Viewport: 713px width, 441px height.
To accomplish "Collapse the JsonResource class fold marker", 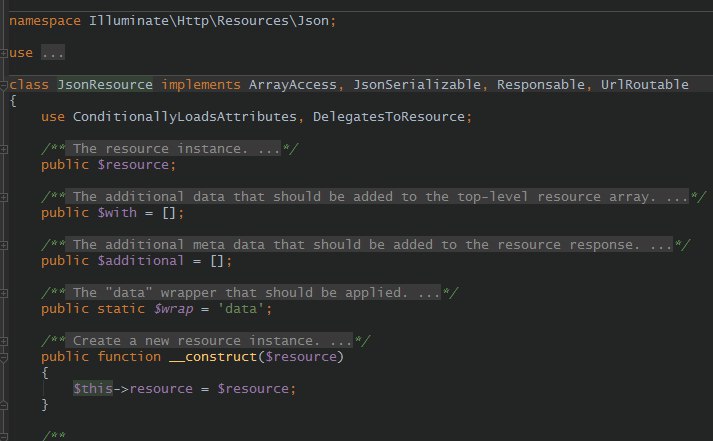I will tap(4, 85).
